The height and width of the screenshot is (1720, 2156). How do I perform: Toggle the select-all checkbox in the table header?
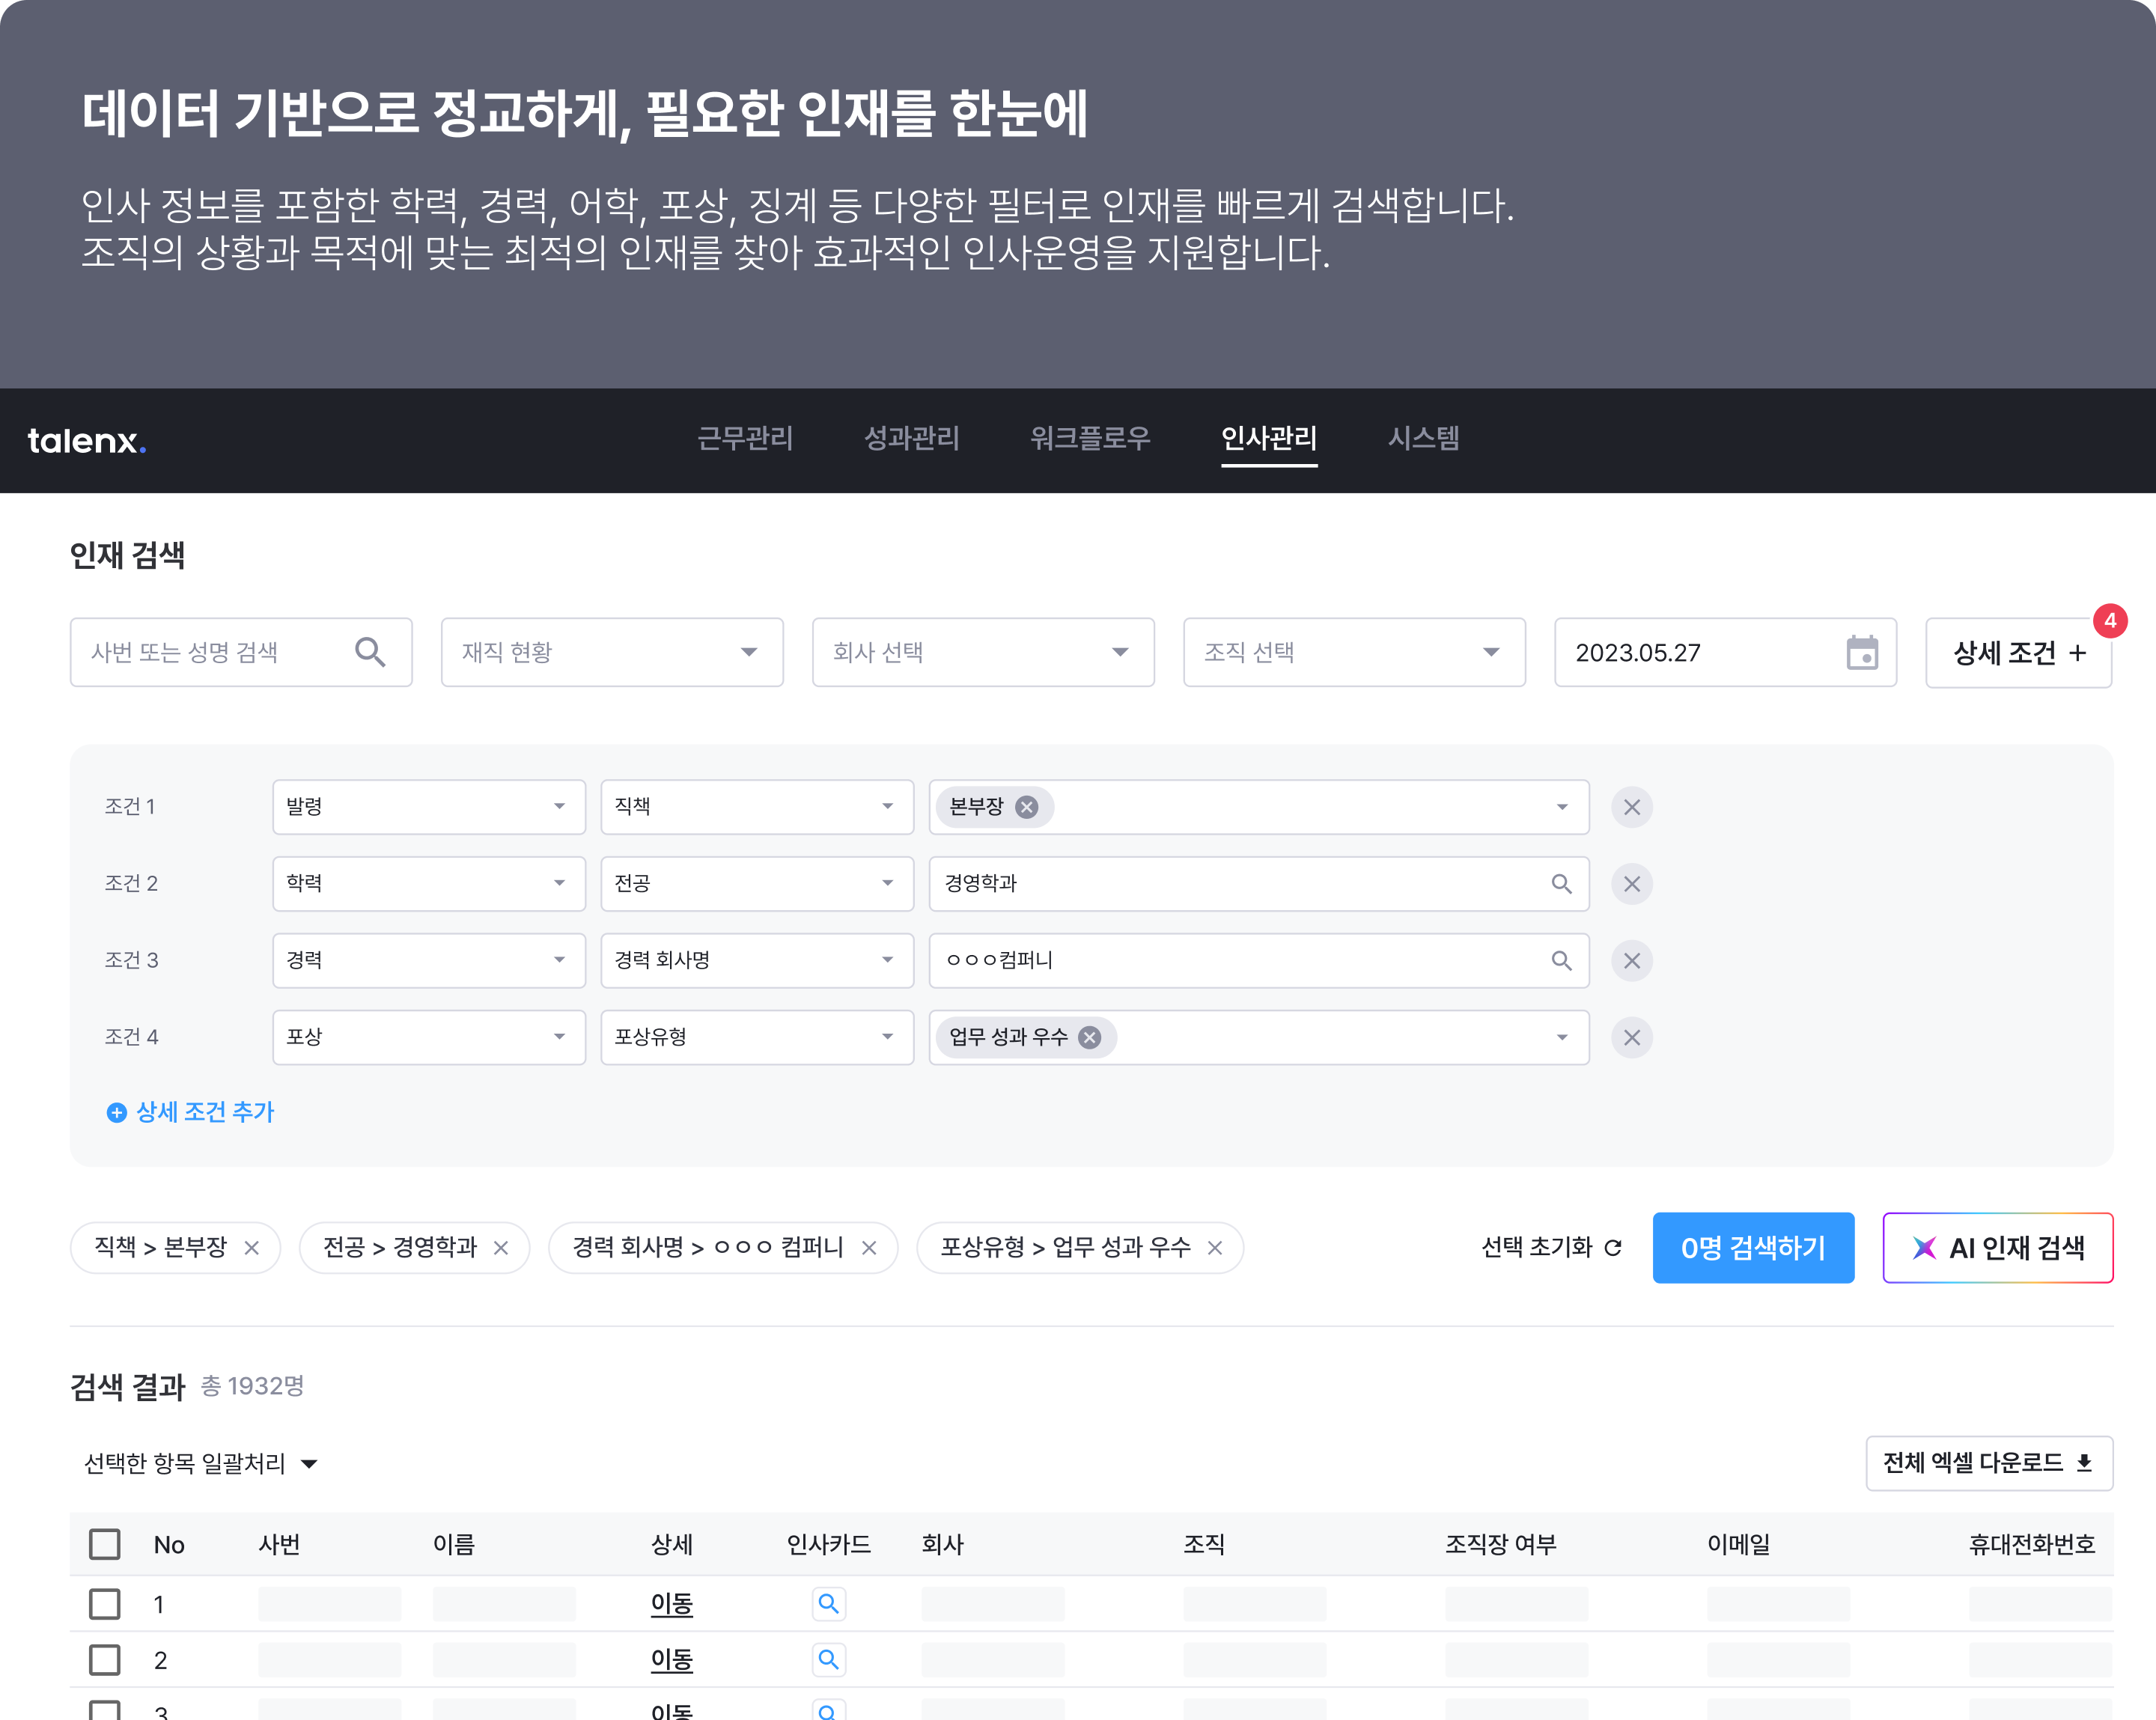(105, 1544)
